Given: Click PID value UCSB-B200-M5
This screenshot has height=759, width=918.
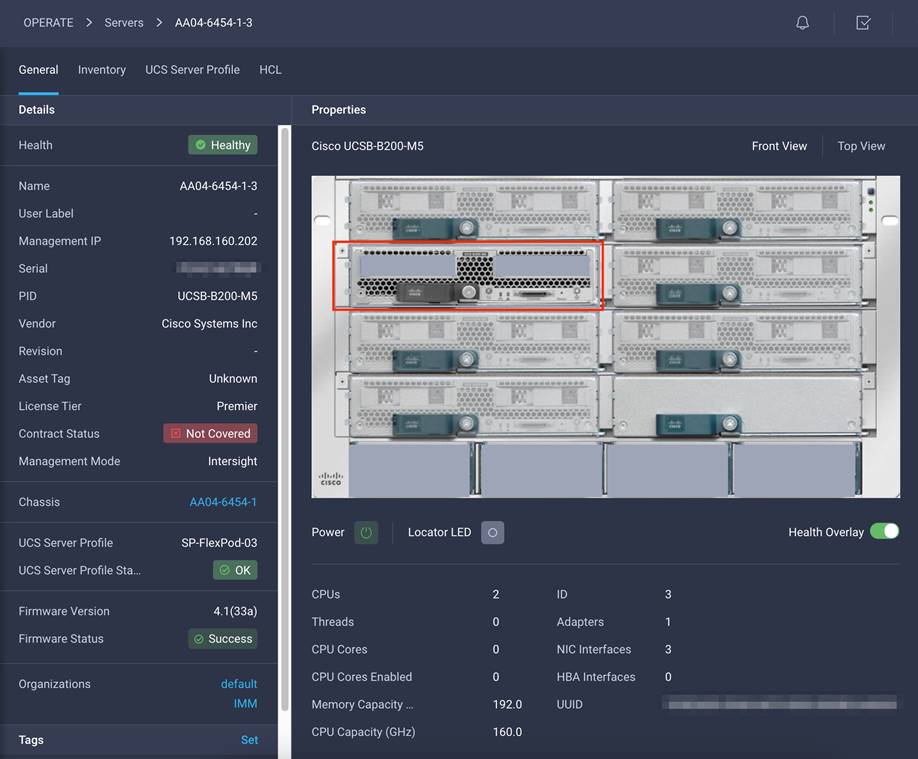Looking at the screenshot, I should tap(217, 296).
